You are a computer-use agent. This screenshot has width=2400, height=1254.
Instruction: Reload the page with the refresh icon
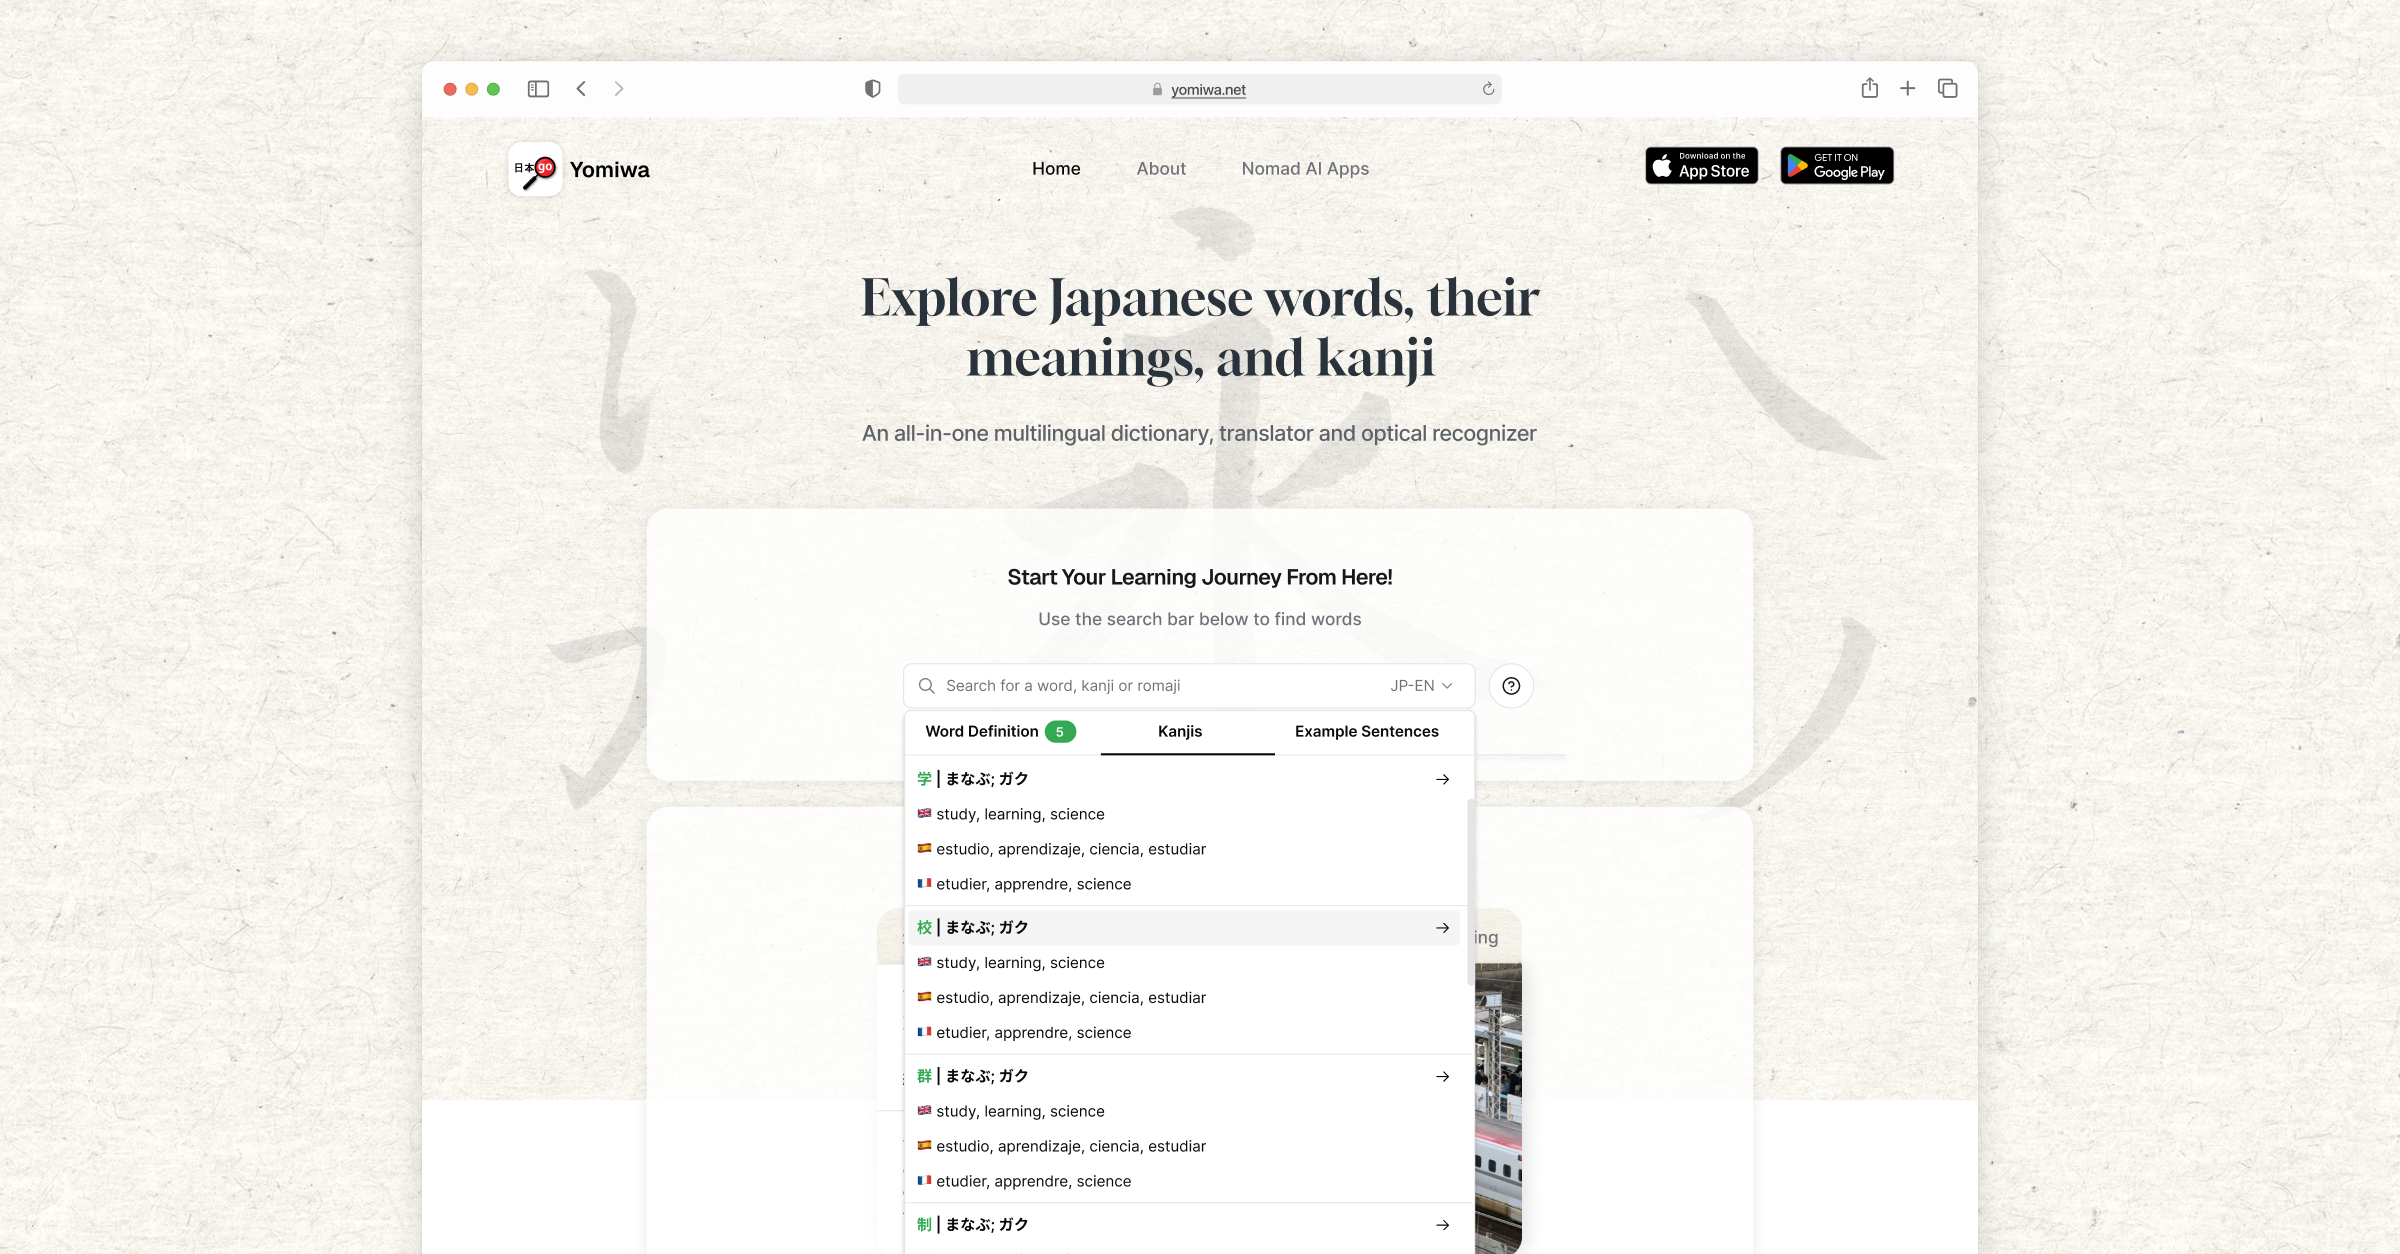pos(1488,89)
